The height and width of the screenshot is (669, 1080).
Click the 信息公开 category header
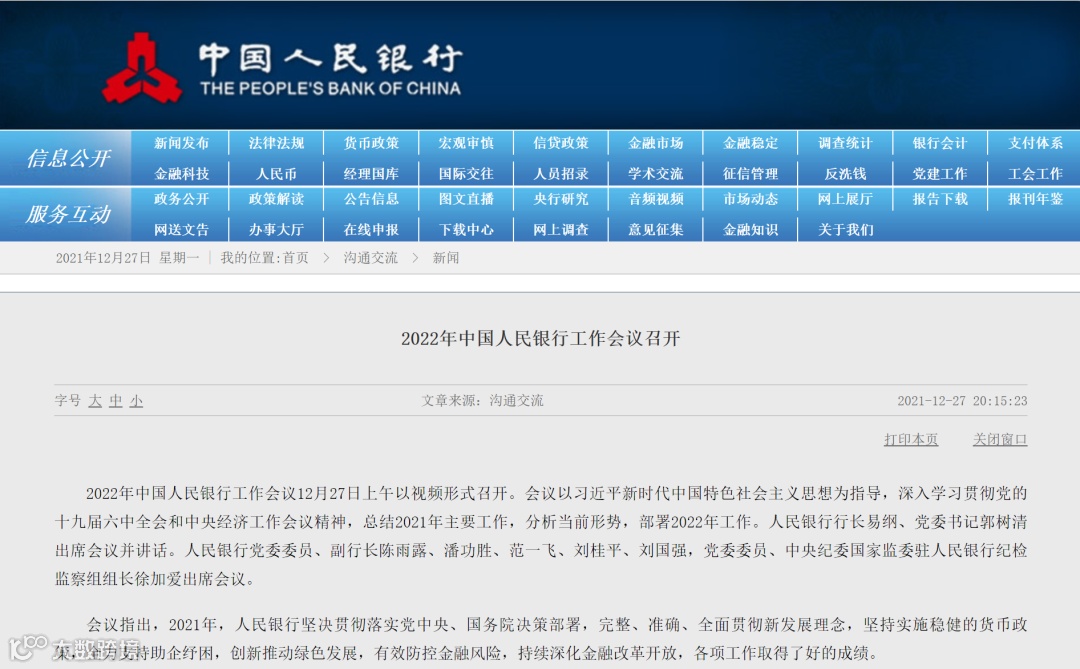click(68, 158)
